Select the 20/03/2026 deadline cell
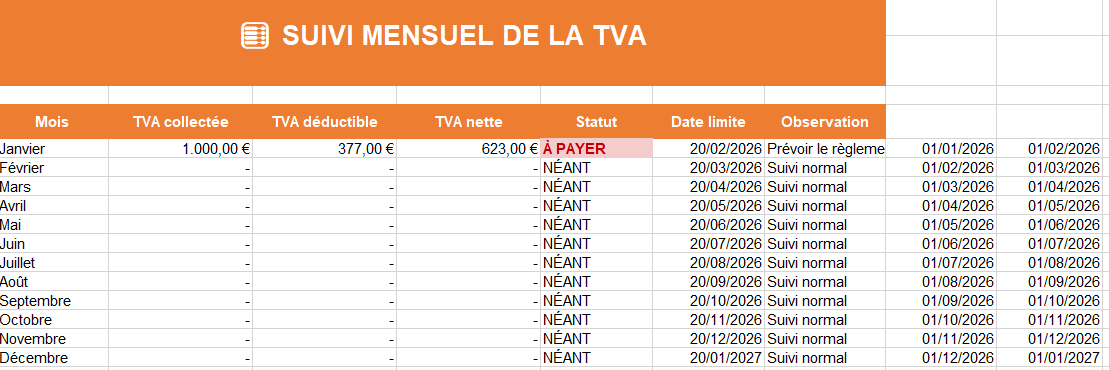 click(708, 168)
